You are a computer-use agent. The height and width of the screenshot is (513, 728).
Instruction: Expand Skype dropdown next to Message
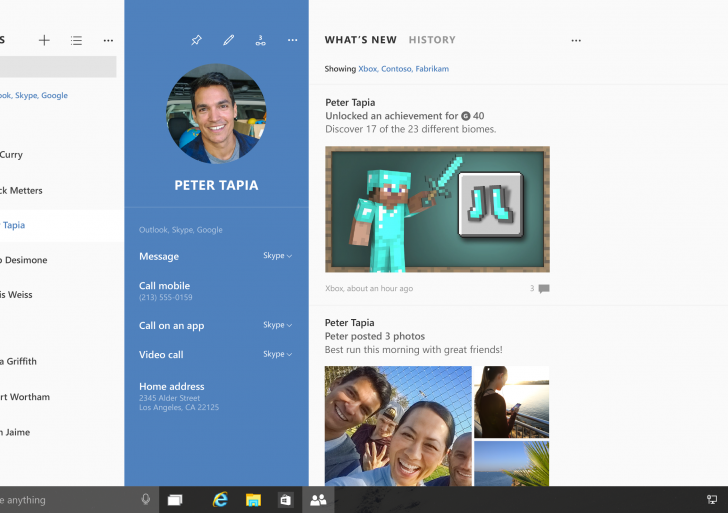click(278, 256)
